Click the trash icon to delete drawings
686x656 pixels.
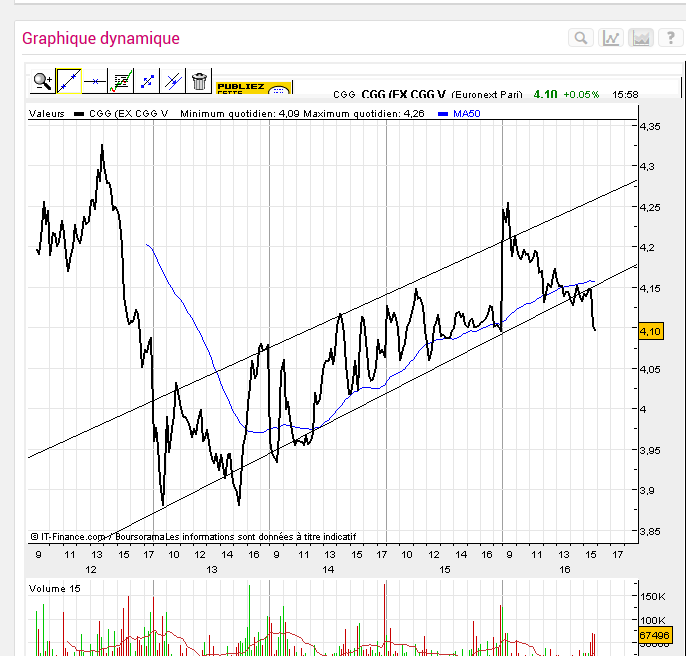tap(199, 81)
